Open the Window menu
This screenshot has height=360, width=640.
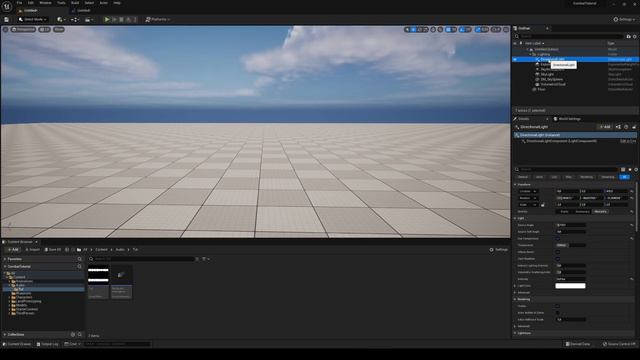[45, 3]
